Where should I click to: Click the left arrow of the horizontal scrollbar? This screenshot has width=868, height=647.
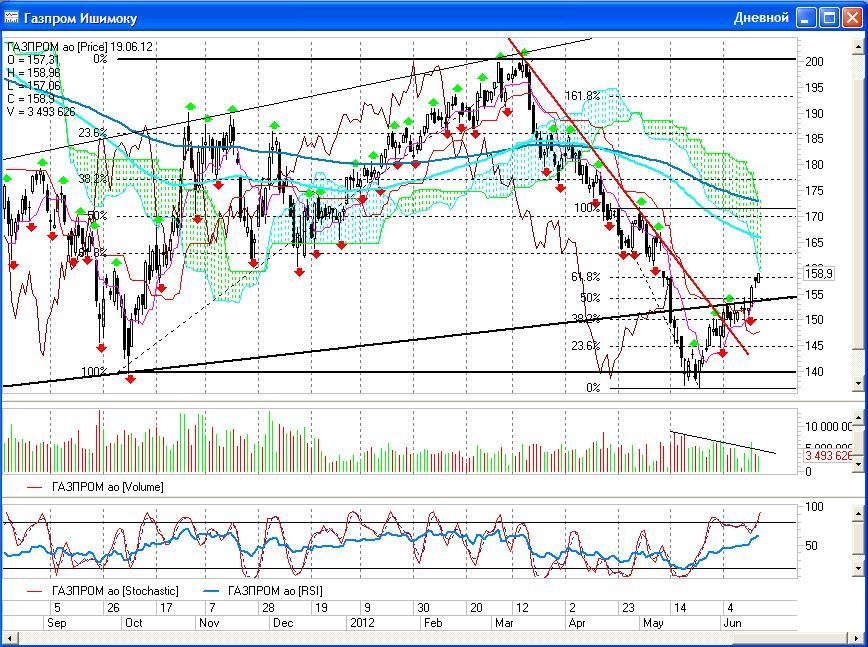pyautogui.click(x=10, y=639)
